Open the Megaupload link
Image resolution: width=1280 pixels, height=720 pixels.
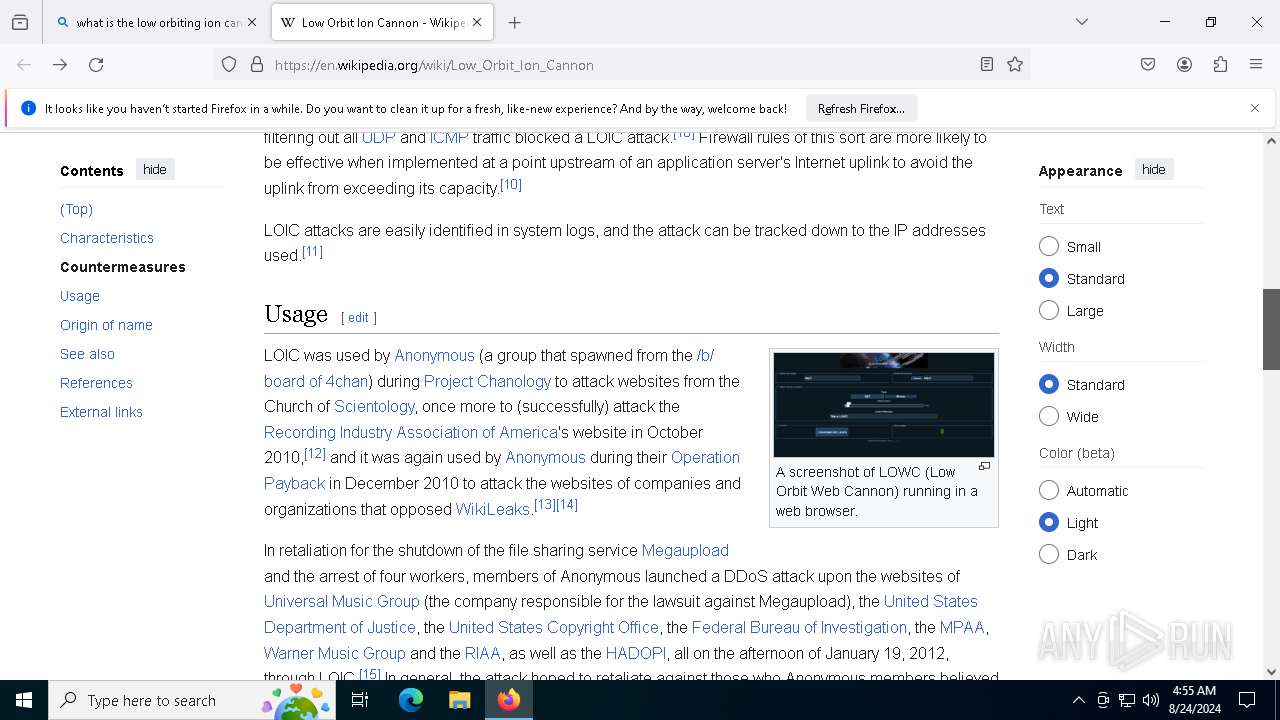click(x=685, y=550)
